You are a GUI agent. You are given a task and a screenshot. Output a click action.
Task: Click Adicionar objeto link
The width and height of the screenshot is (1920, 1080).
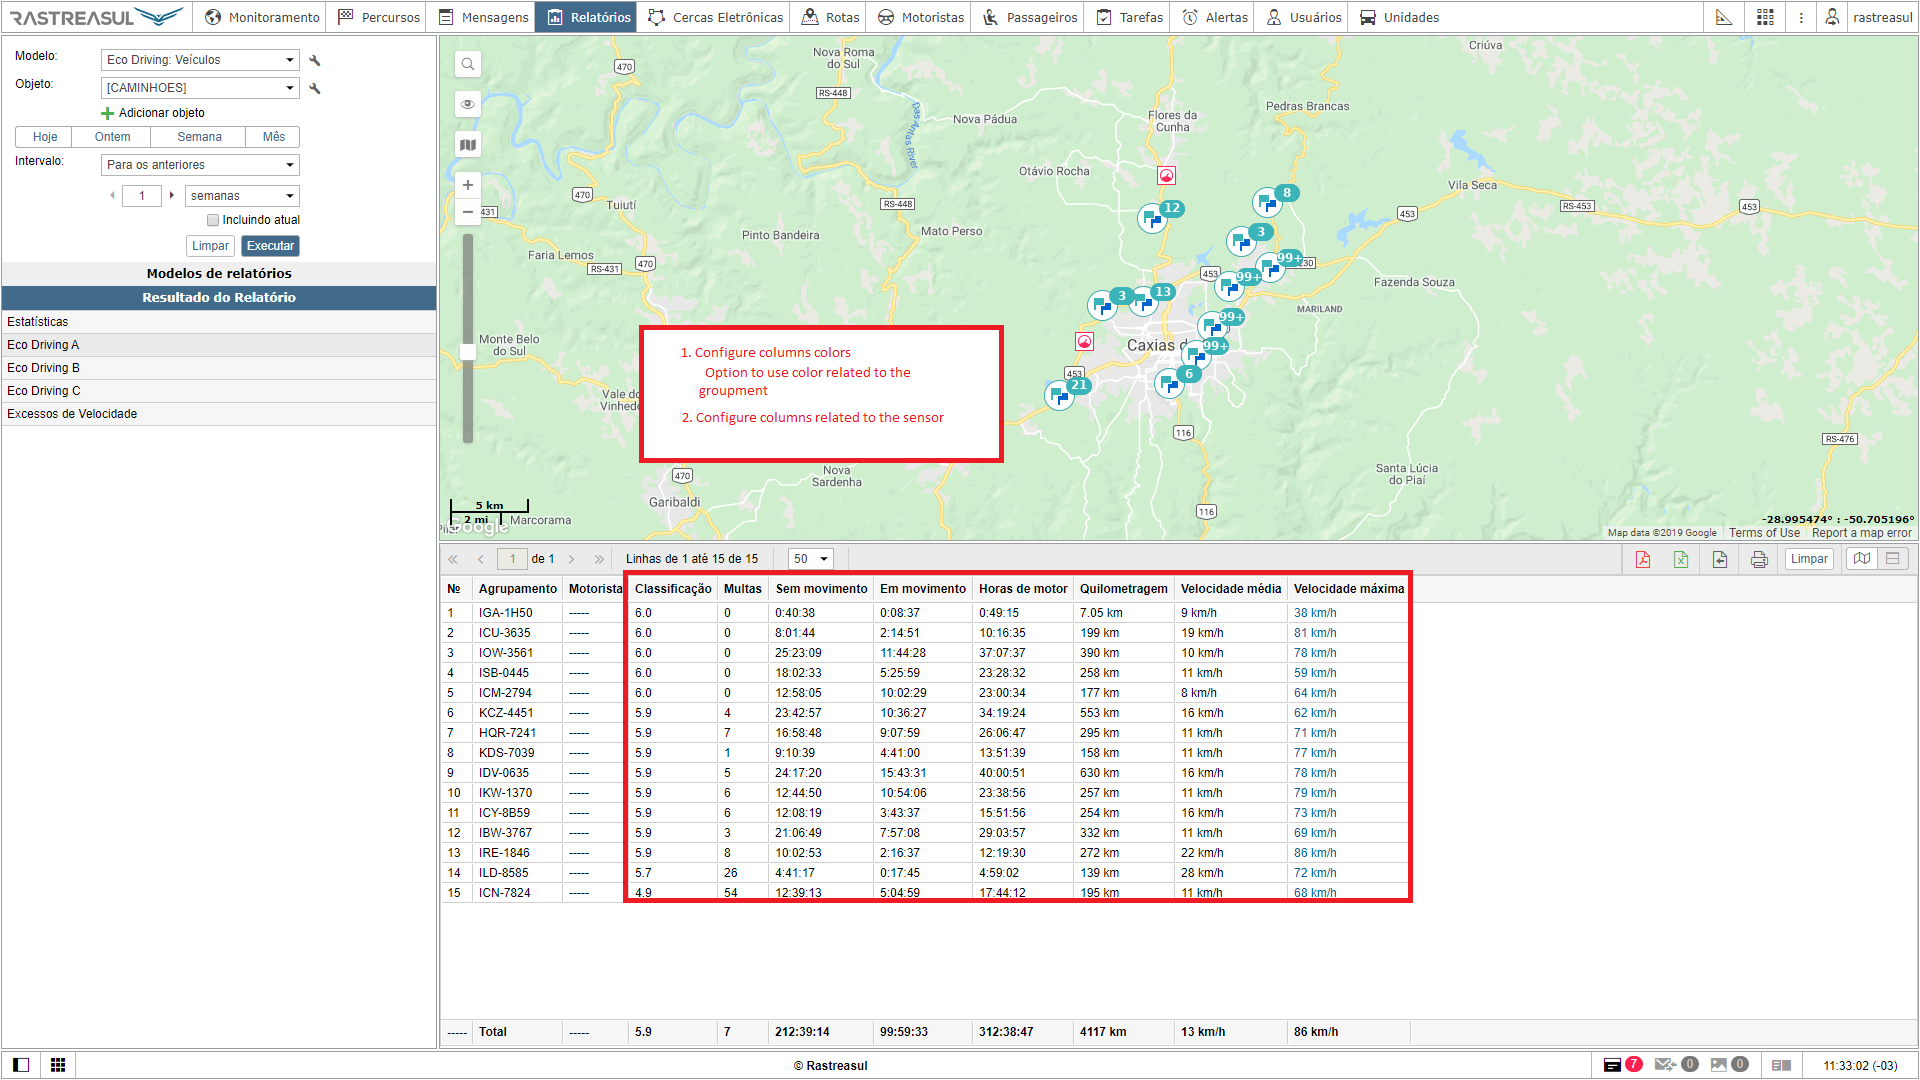[153, 113]
